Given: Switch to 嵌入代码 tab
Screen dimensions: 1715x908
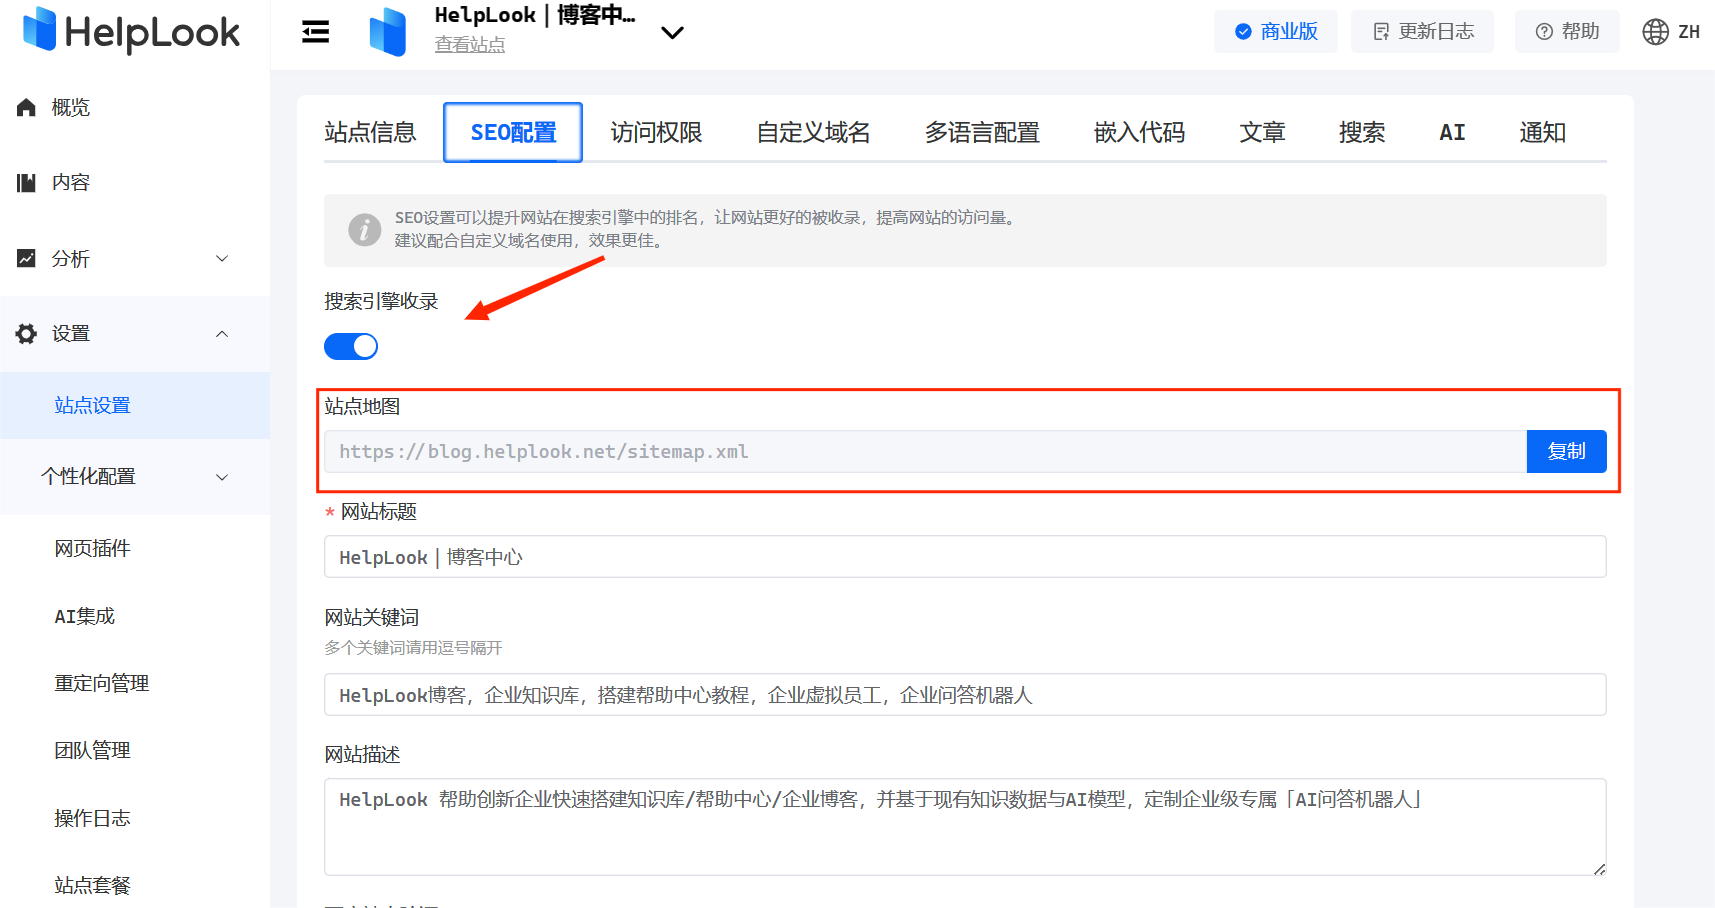Looking at the screenshot, I should (1139, 132).
